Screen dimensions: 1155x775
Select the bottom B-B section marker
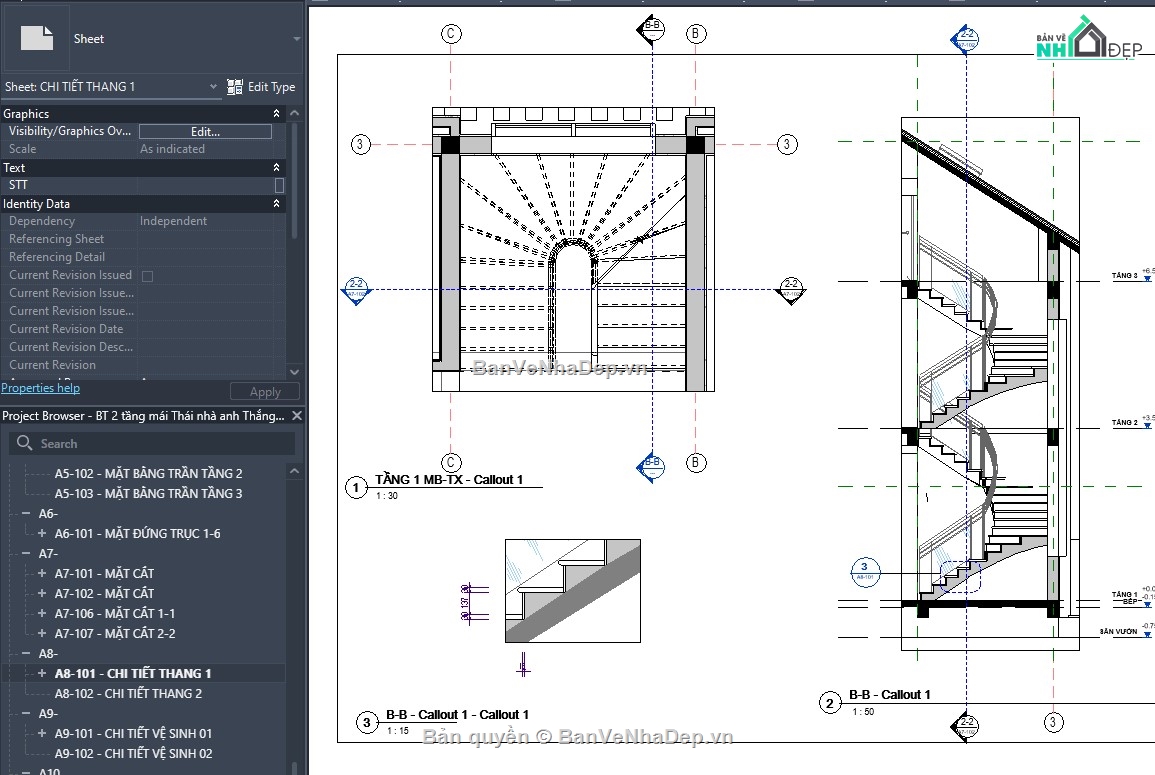pos(650,466)
